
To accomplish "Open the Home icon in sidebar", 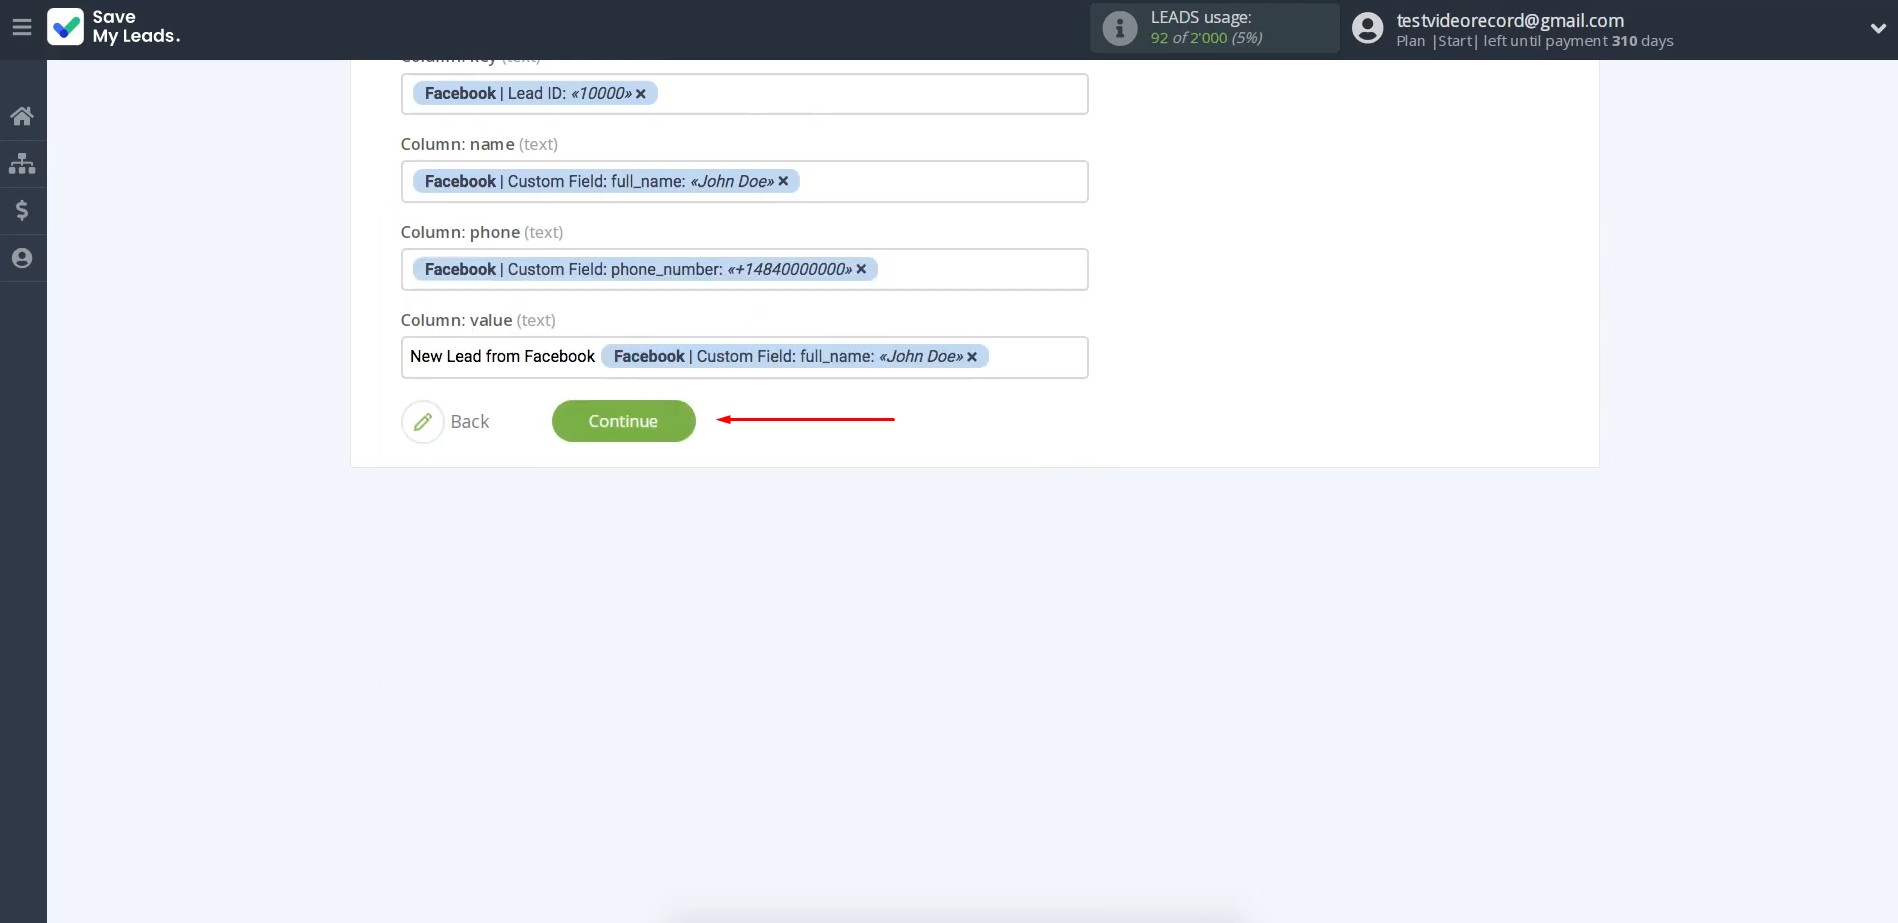I will tap(22, 116).
